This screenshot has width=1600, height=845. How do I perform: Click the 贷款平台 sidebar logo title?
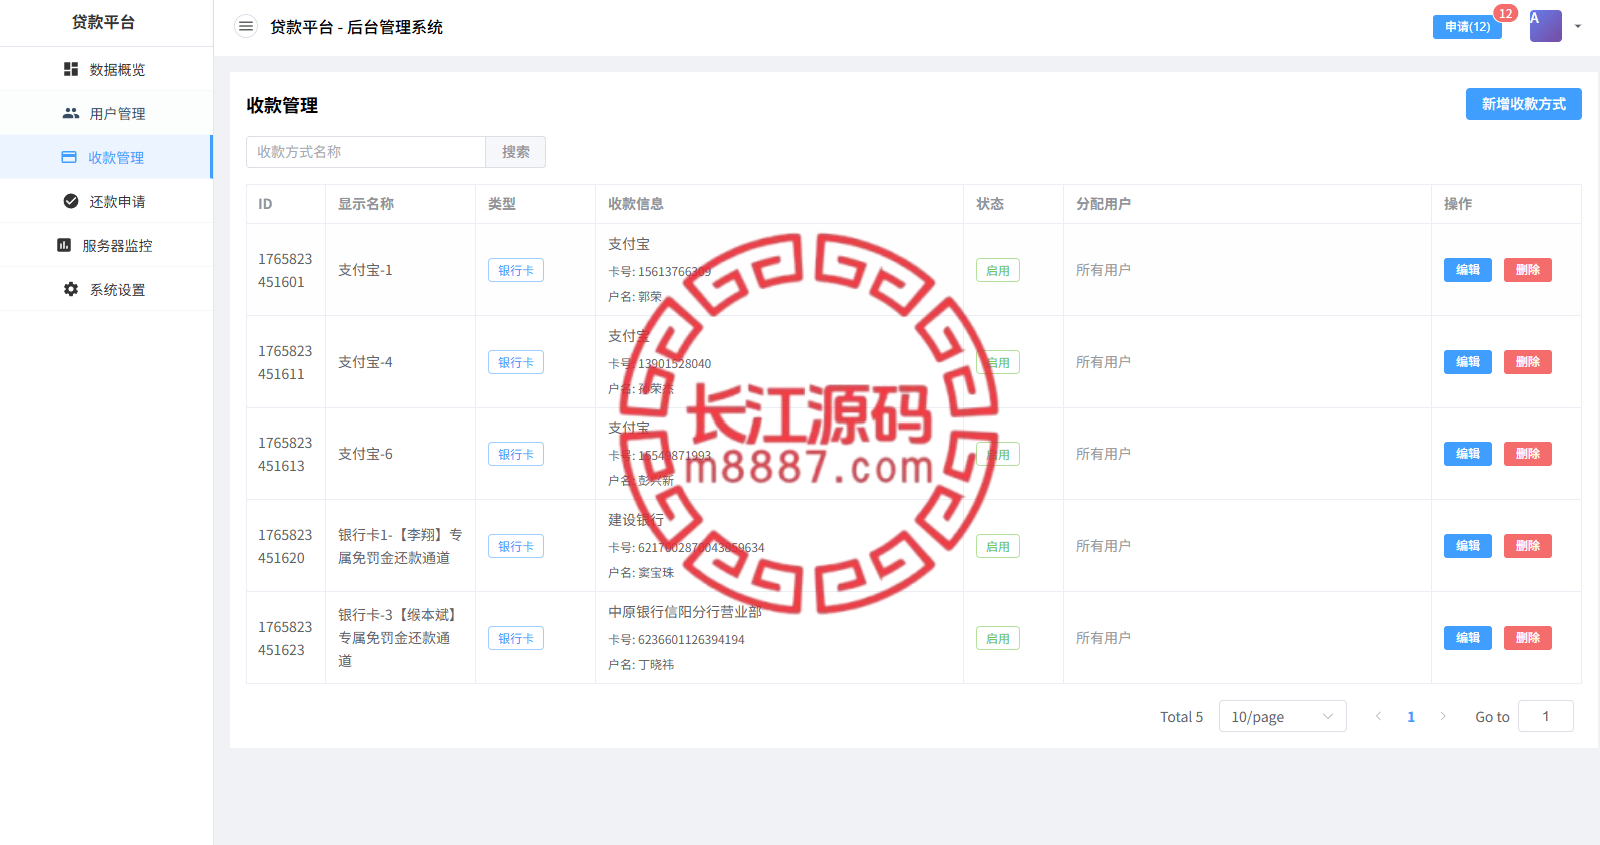[103, 22]
